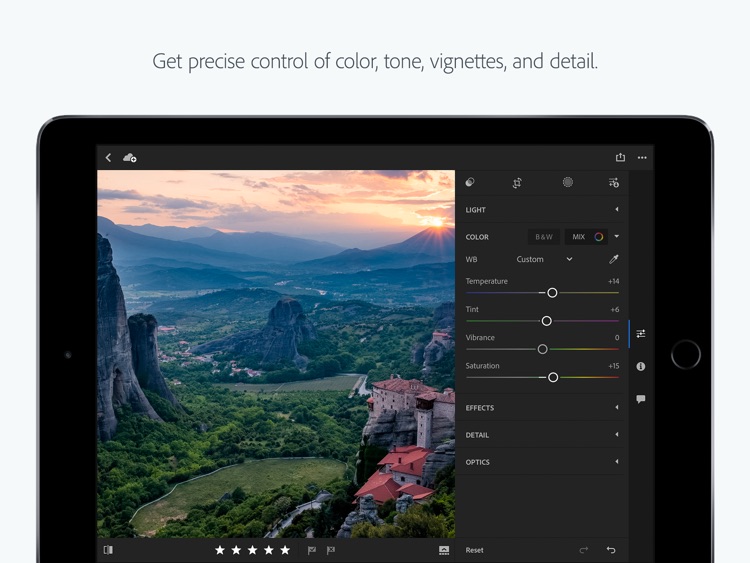Screen dimensions: 750x563
Task: Click the Temperature value +14
Action: 614,281
